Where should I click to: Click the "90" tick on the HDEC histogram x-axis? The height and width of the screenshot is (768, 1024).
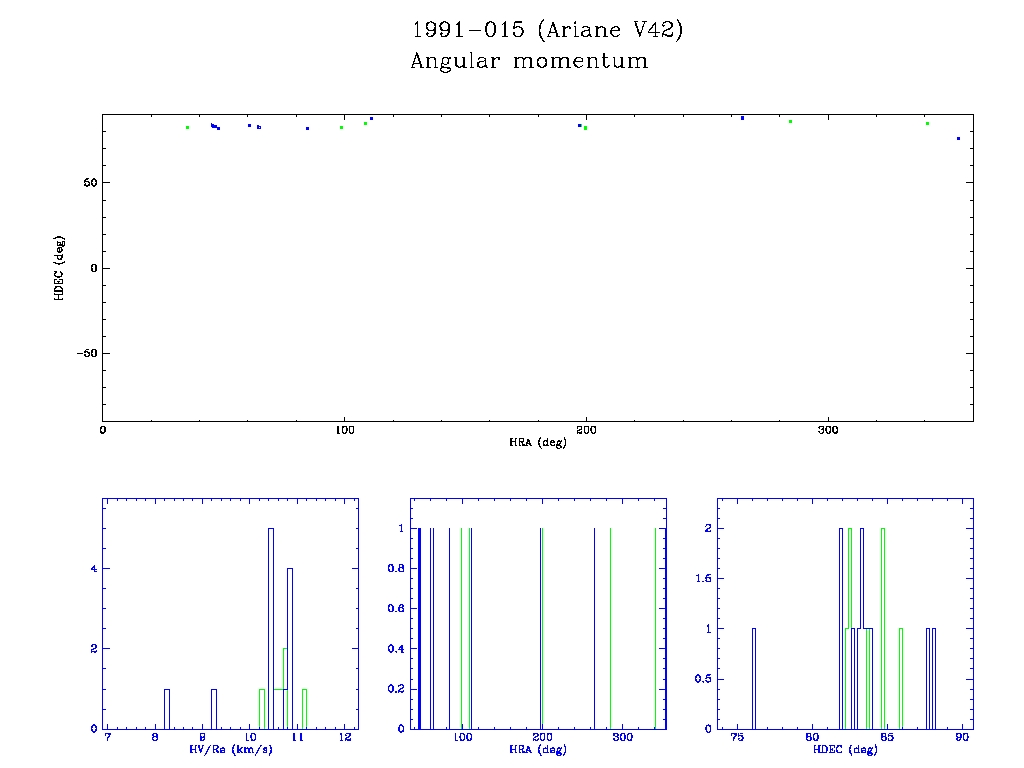(x=962, y=737)
